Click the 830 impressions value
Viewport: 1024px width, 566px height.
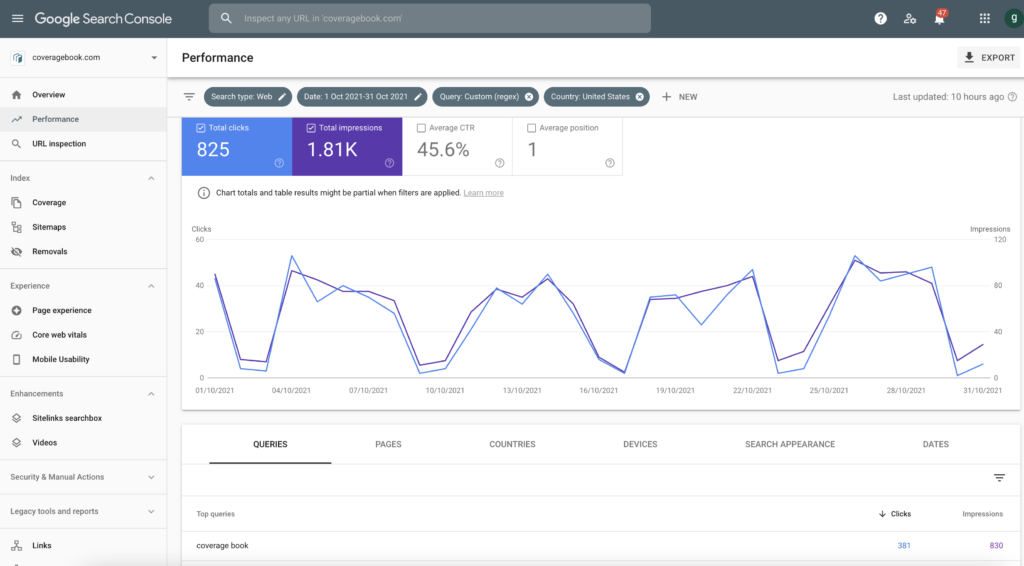(996, 546)
